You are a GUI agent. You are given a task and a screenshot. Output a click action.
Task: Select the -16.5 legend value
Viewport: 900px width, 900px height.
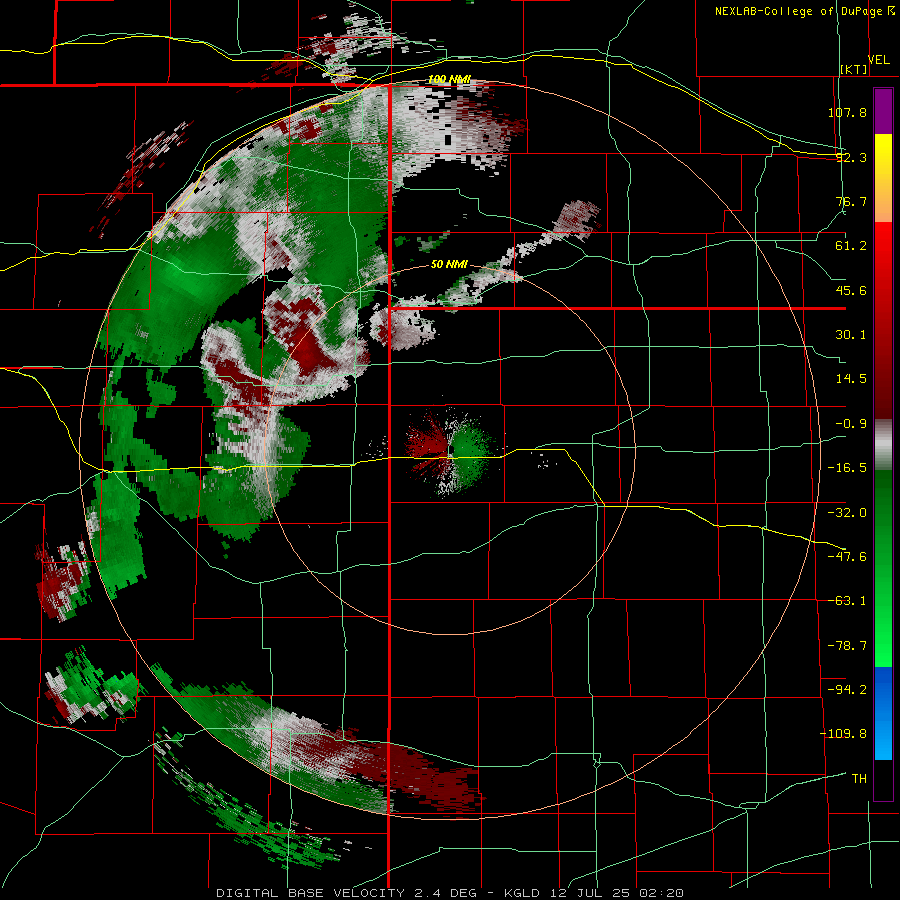[x=847, y=468]
